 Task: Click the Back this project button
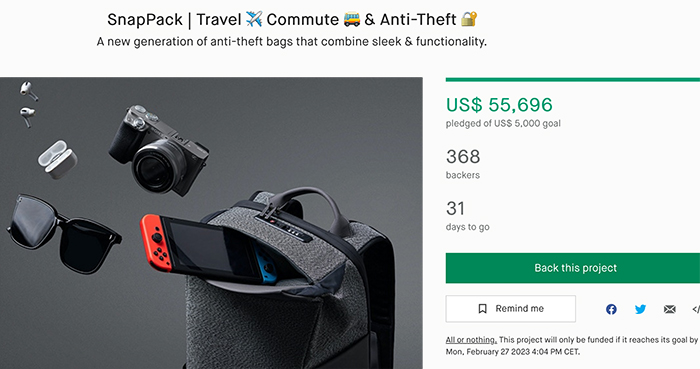click(573, 268)
